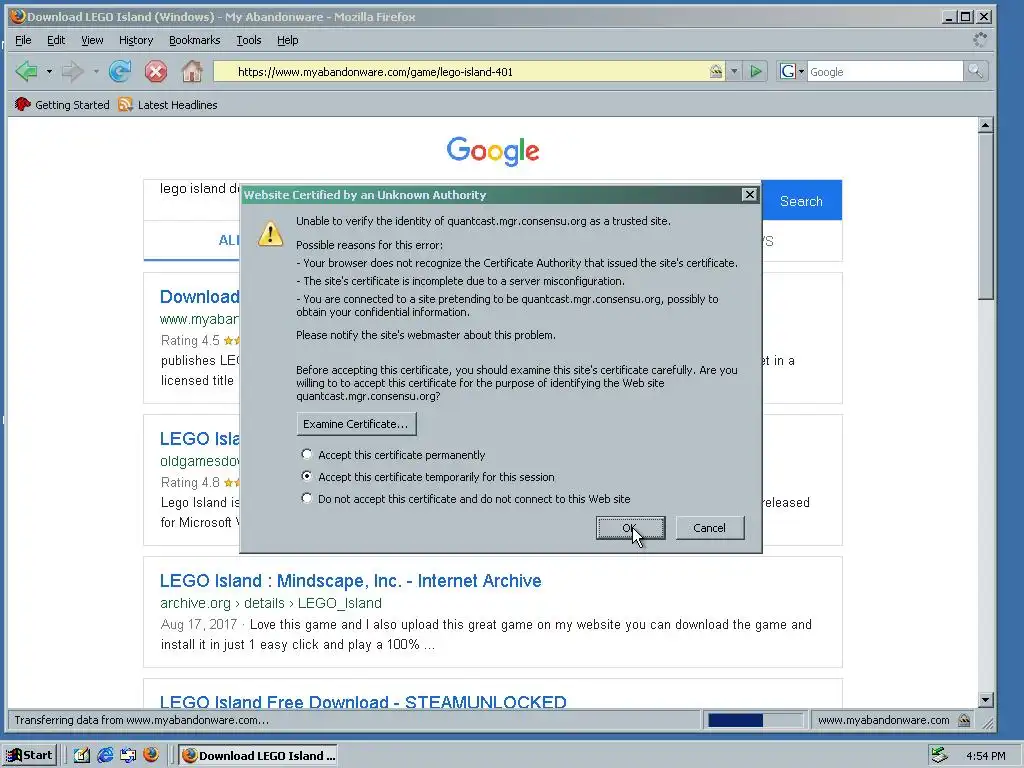Click the Forward arrow button
The width and height of the screenshot is (1024, 768).
pos(72,71)
